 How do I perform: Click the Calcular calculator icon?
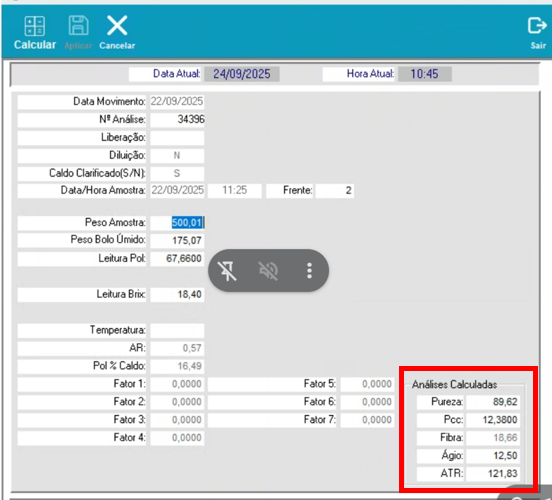pos(34,26)
